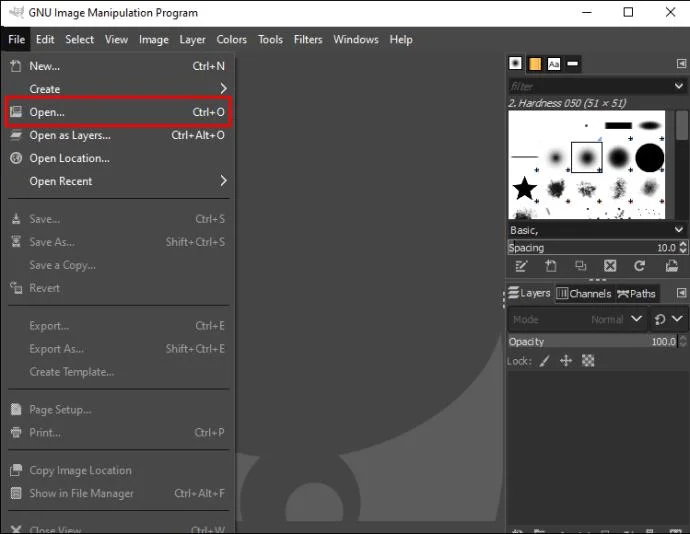Set layer Opacity slider value

click(x=593, y=341)
